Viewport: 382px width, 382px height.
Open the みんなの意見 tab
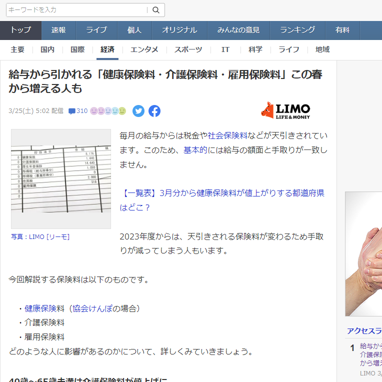click(x=238, y=30)
